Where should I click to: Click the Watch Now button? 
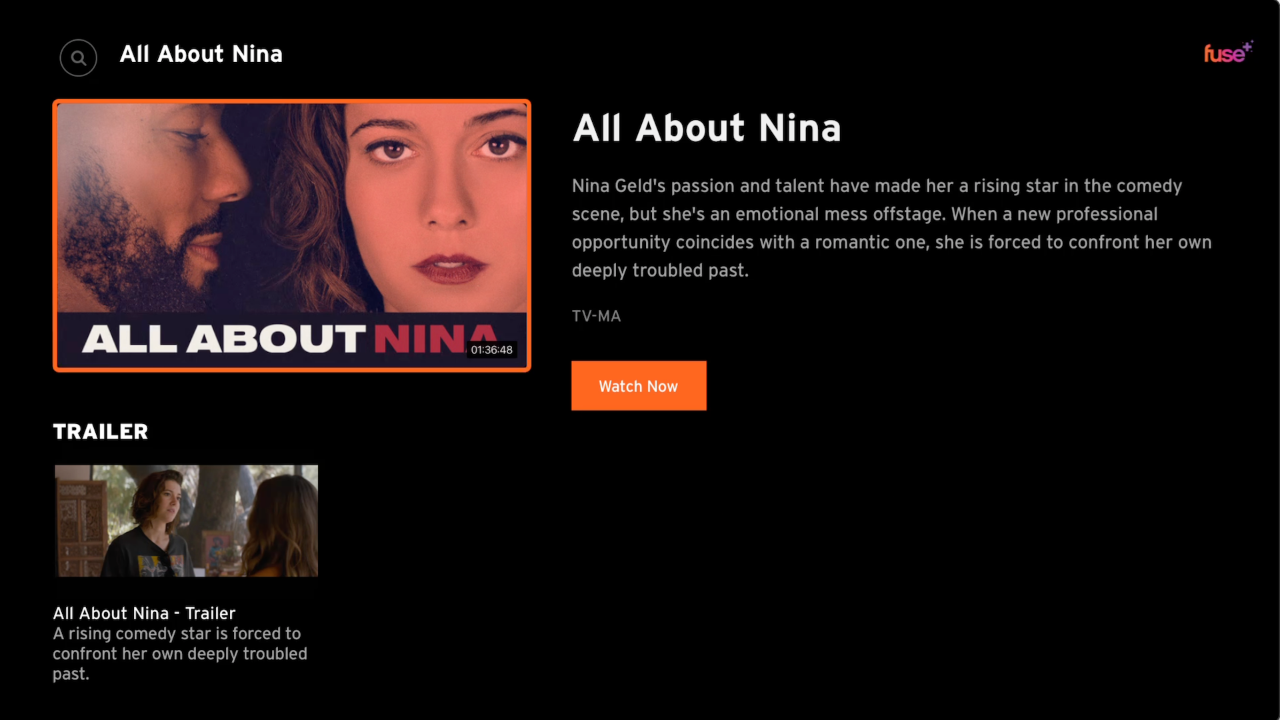point(638,386)
